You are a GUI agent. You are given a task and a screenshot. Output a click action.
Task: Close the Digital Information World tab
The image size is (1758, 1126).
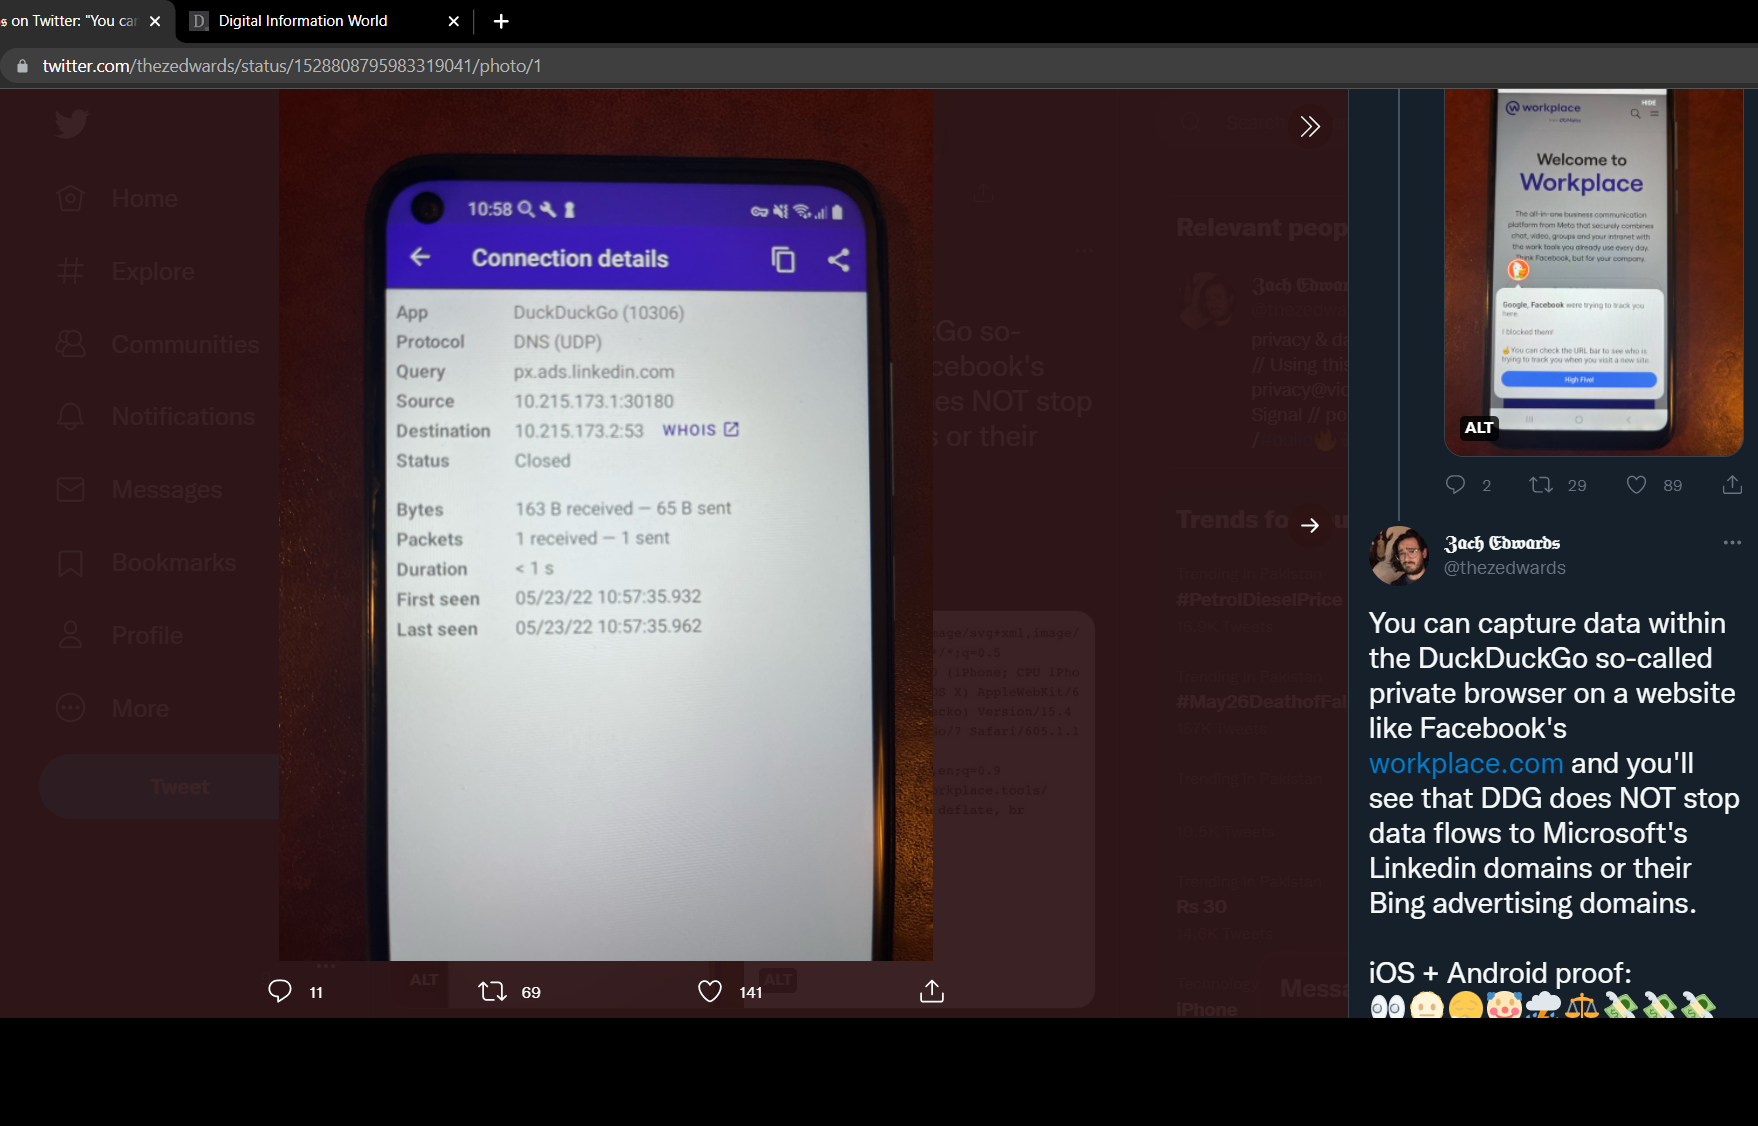point(453,21)
